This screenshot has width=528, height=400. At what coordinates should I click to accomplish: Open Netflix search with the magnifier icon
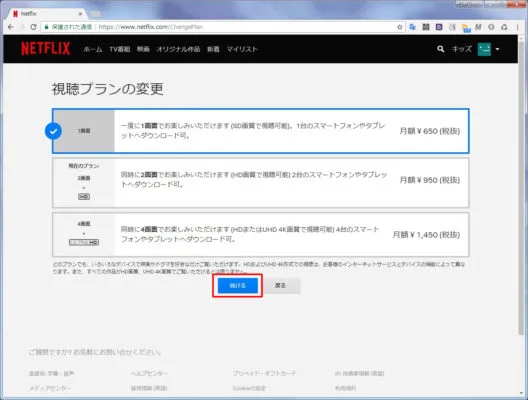tap(440, 49)
